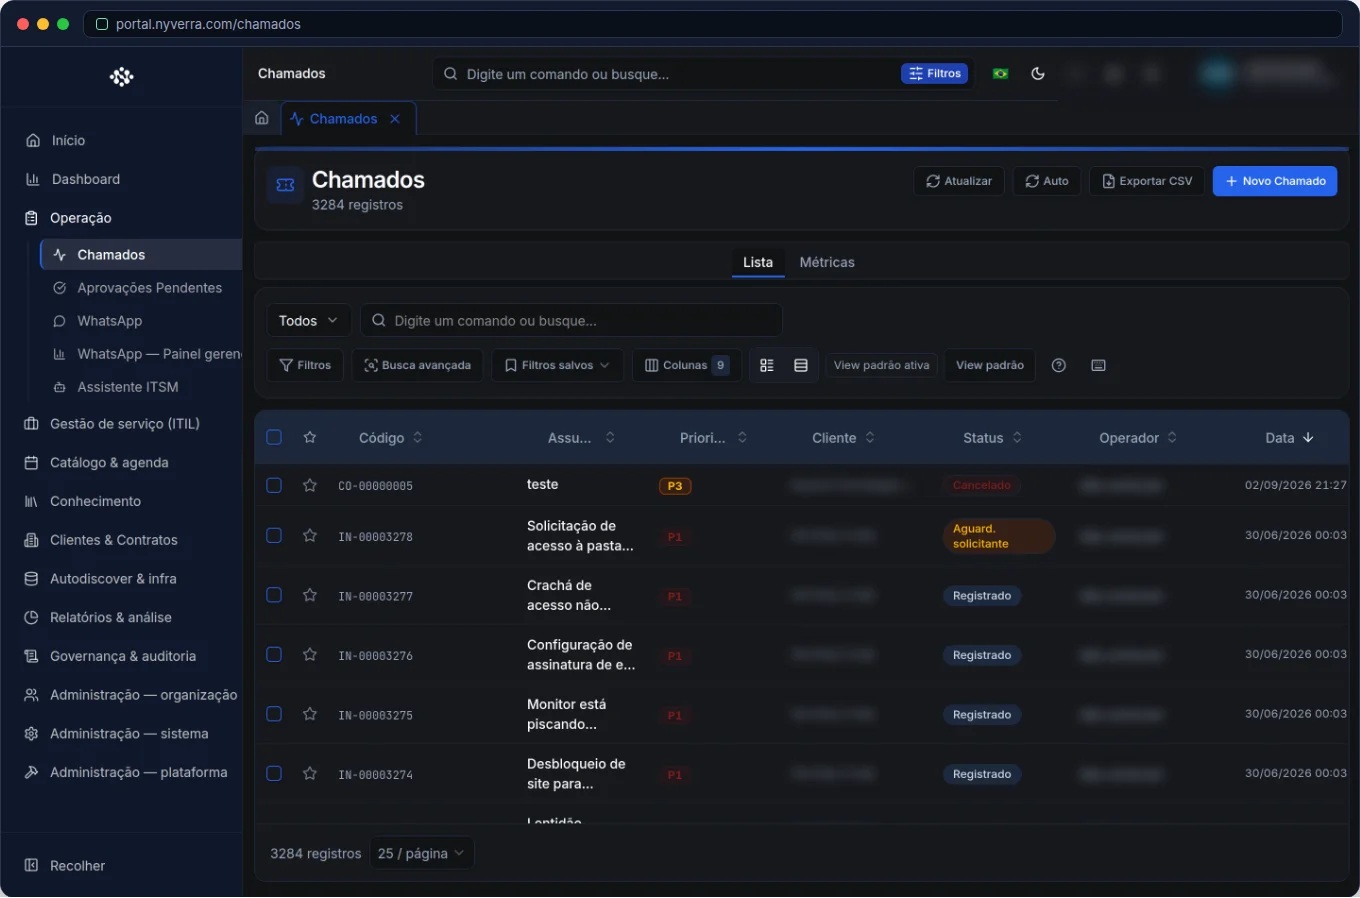Switch to the compact rows view icon
This screenshot has height=898, width=1360.
[x=801, y=366]
